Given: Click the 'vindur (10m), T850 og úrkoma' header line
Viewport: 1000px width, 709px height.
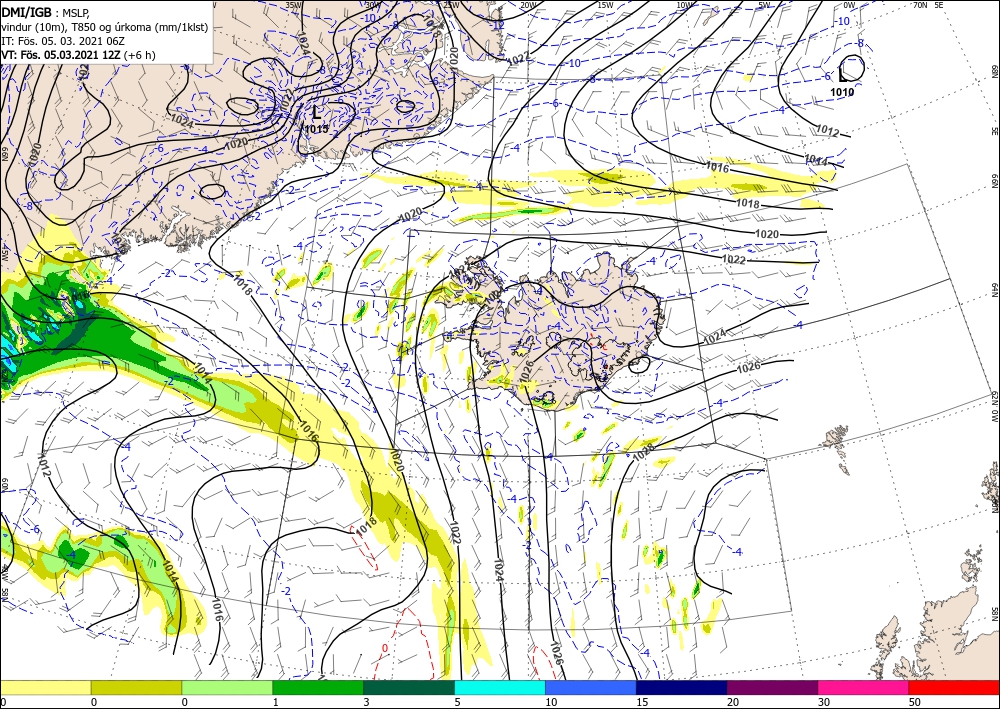Looking at the screenshot, I should click(x=105, y=27).
